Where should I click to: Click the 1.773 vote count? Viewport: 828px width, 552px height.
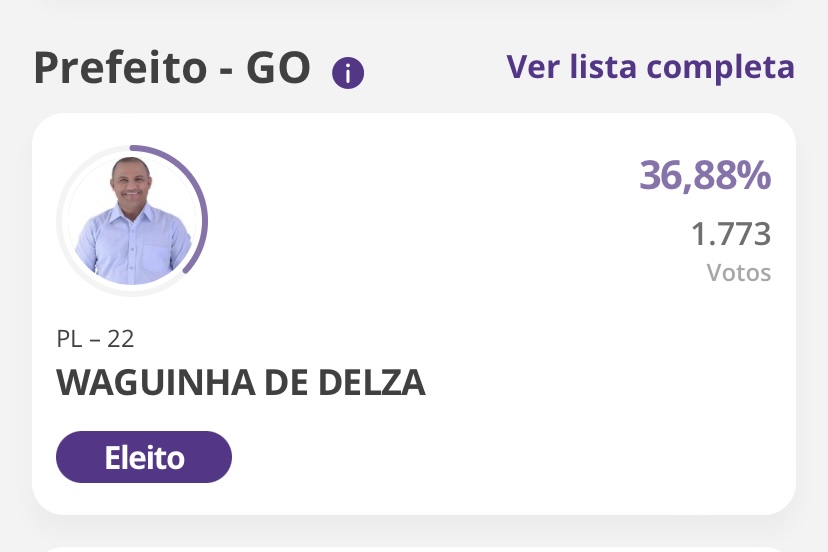tap(731, 233)
